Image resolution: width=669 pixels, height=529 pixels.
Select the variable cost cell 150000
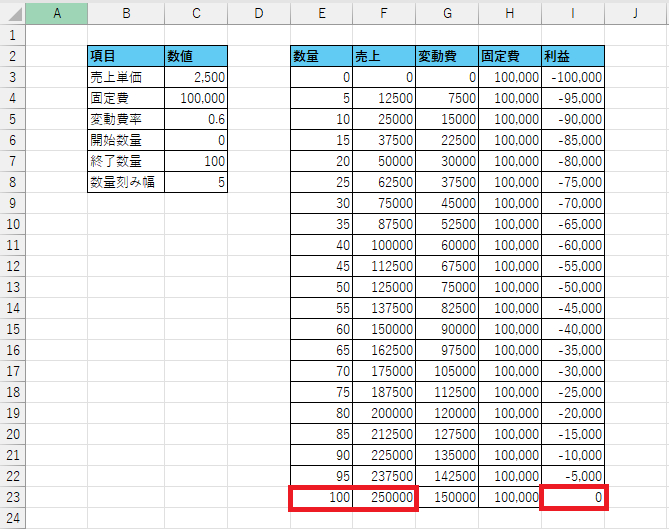(x=447, y=497)
